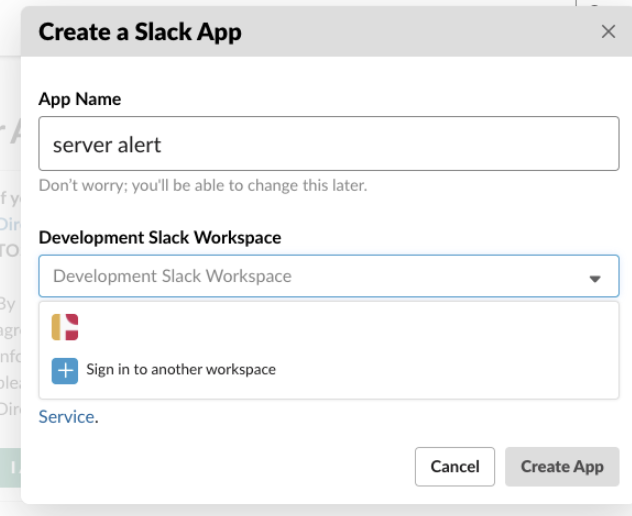Click the Cancel button
This screenshot has width=632, height=516.
coord(455,466)
